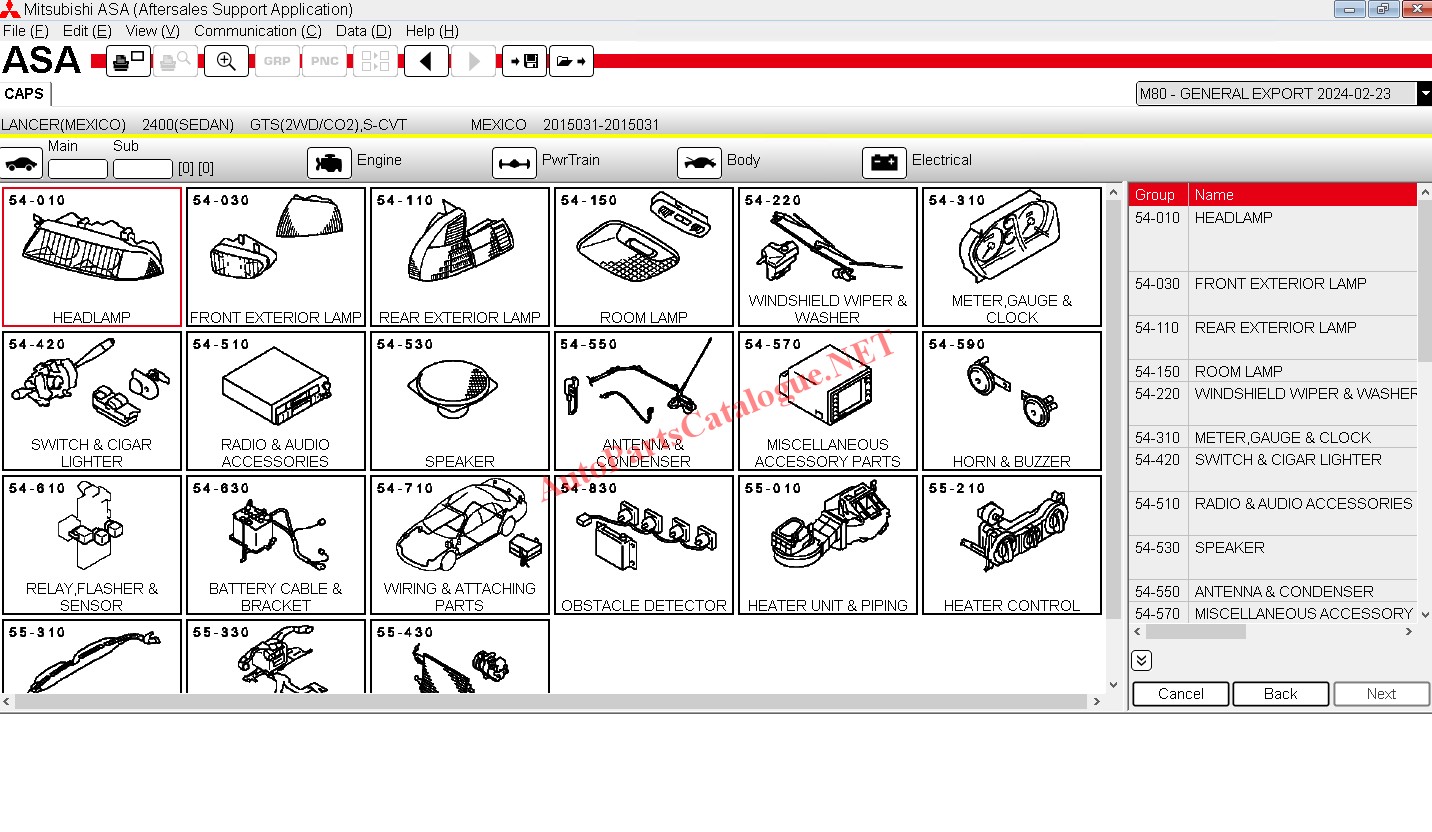Open the 54-590 HORN & BUZZER thumbnail

[x=1012, y=401]
